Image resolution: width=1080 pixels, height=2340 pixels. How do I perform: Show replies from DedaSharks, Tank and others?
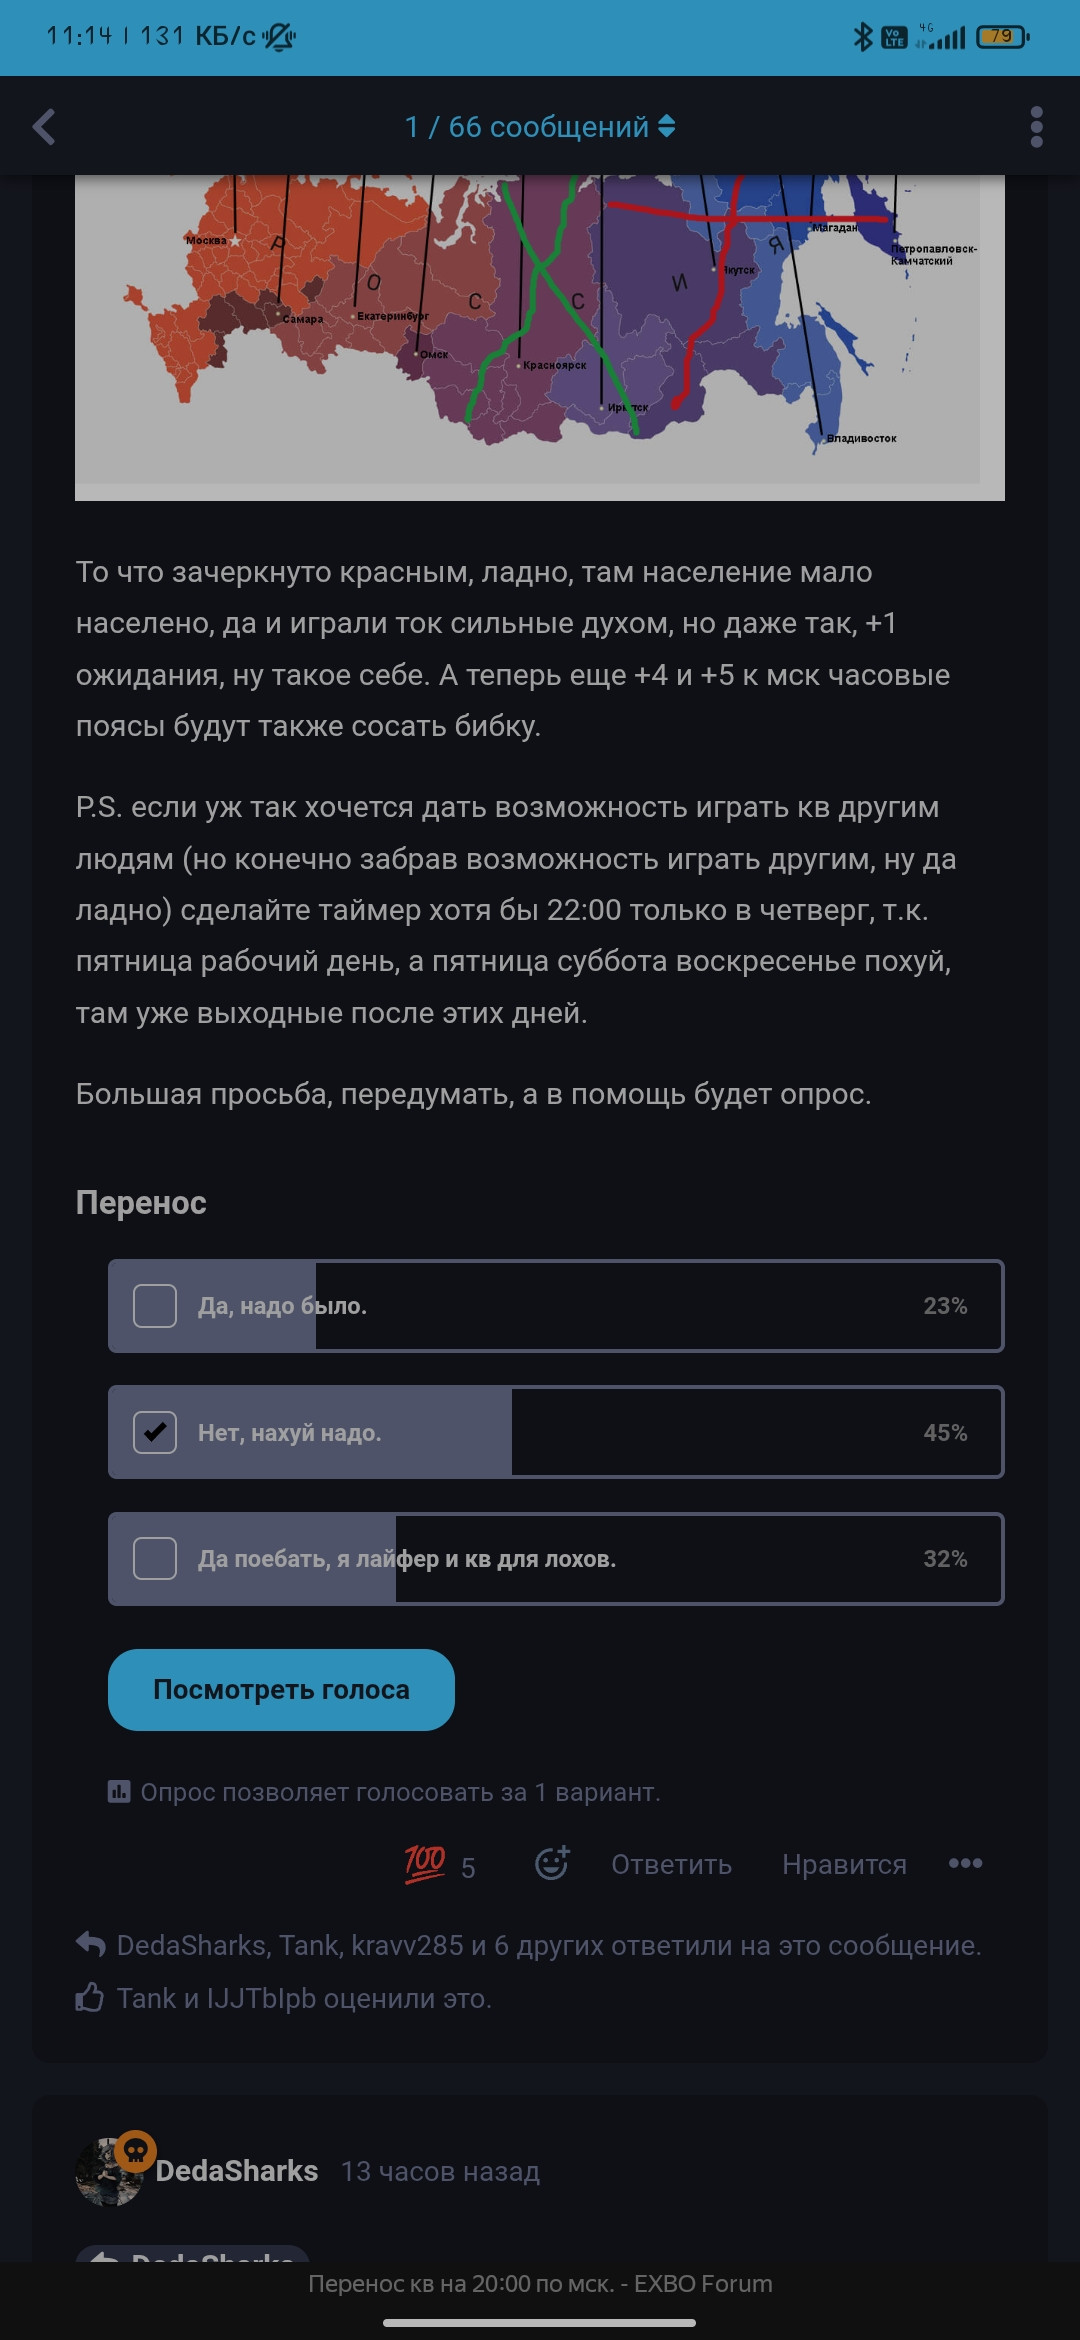tap(548, 1945)
